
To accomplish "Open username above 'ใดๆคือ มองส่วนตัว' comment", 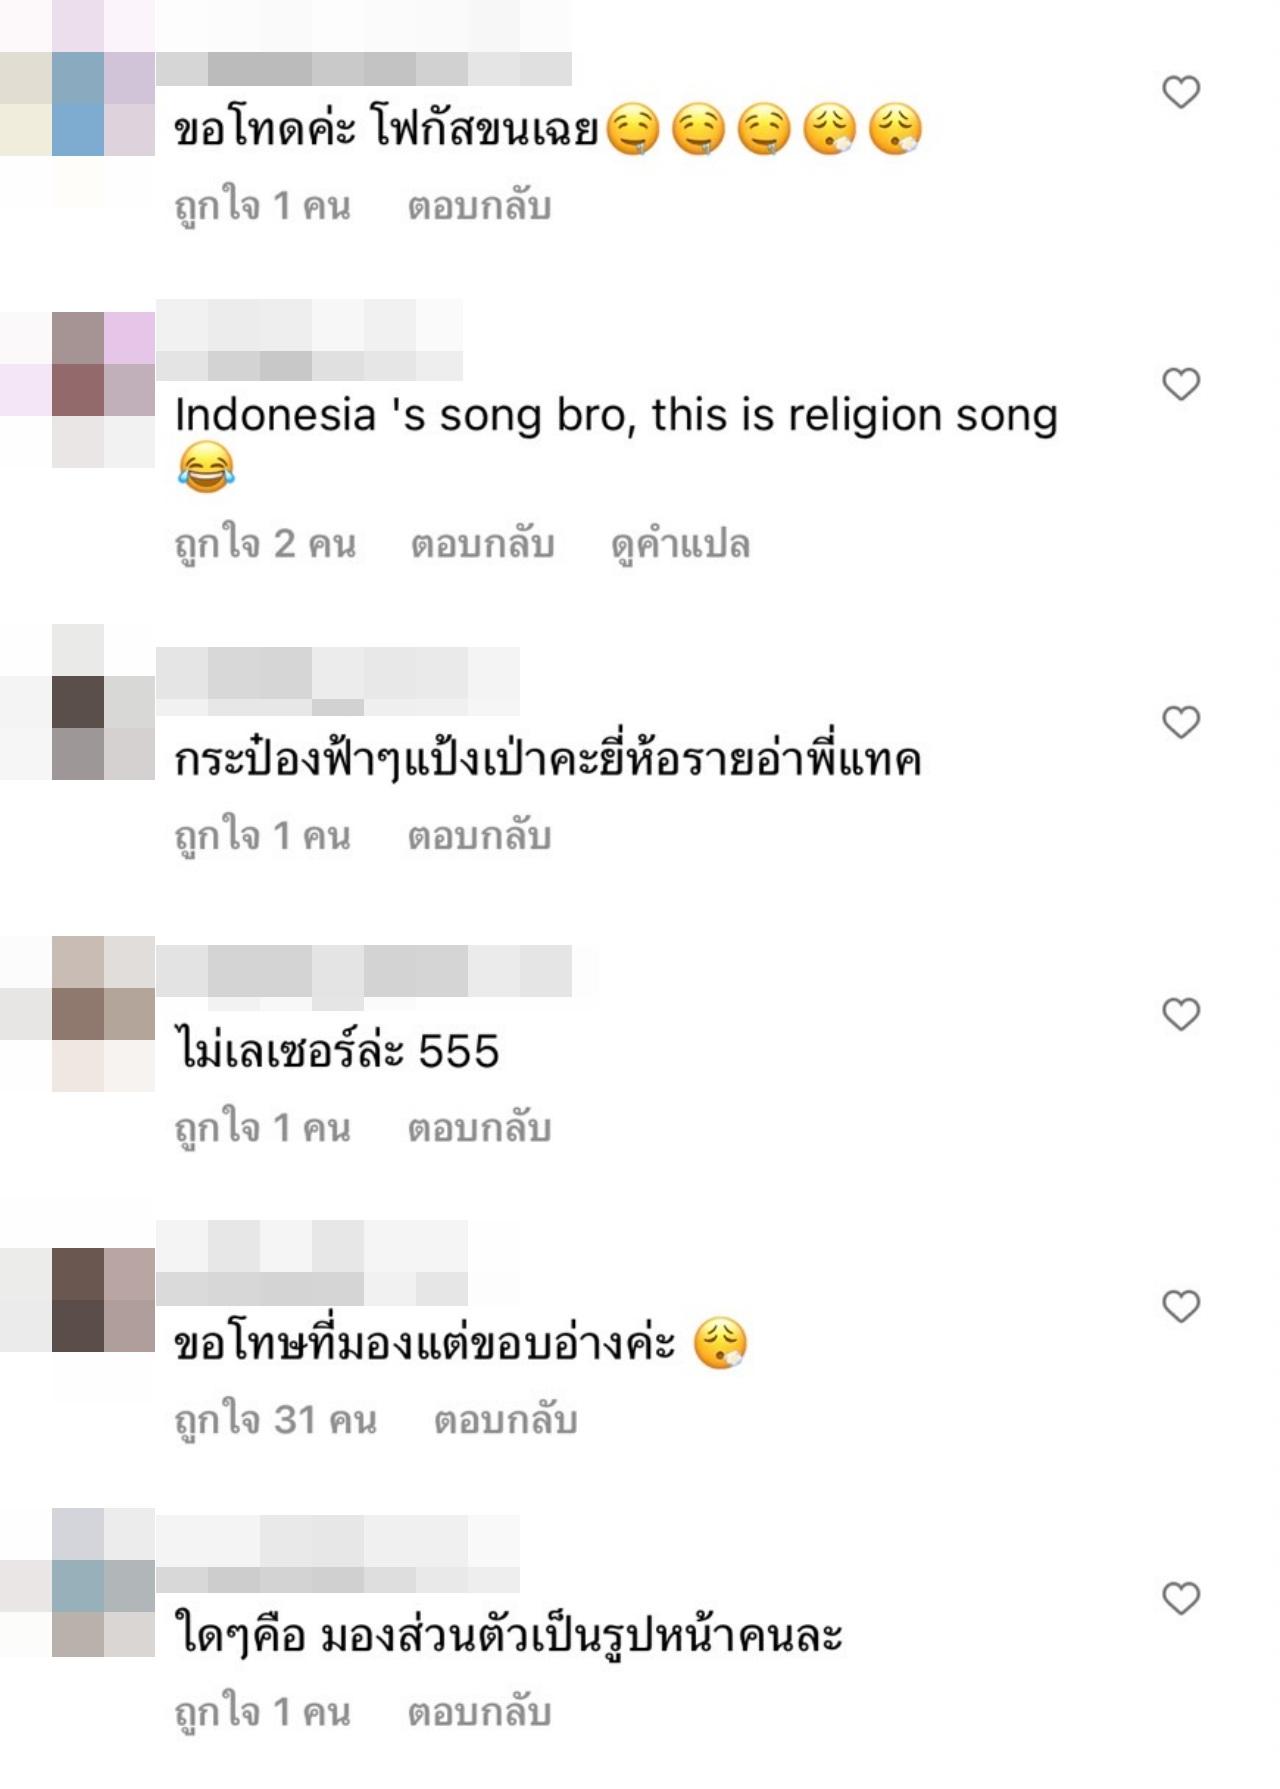I will coord(338,1553).
